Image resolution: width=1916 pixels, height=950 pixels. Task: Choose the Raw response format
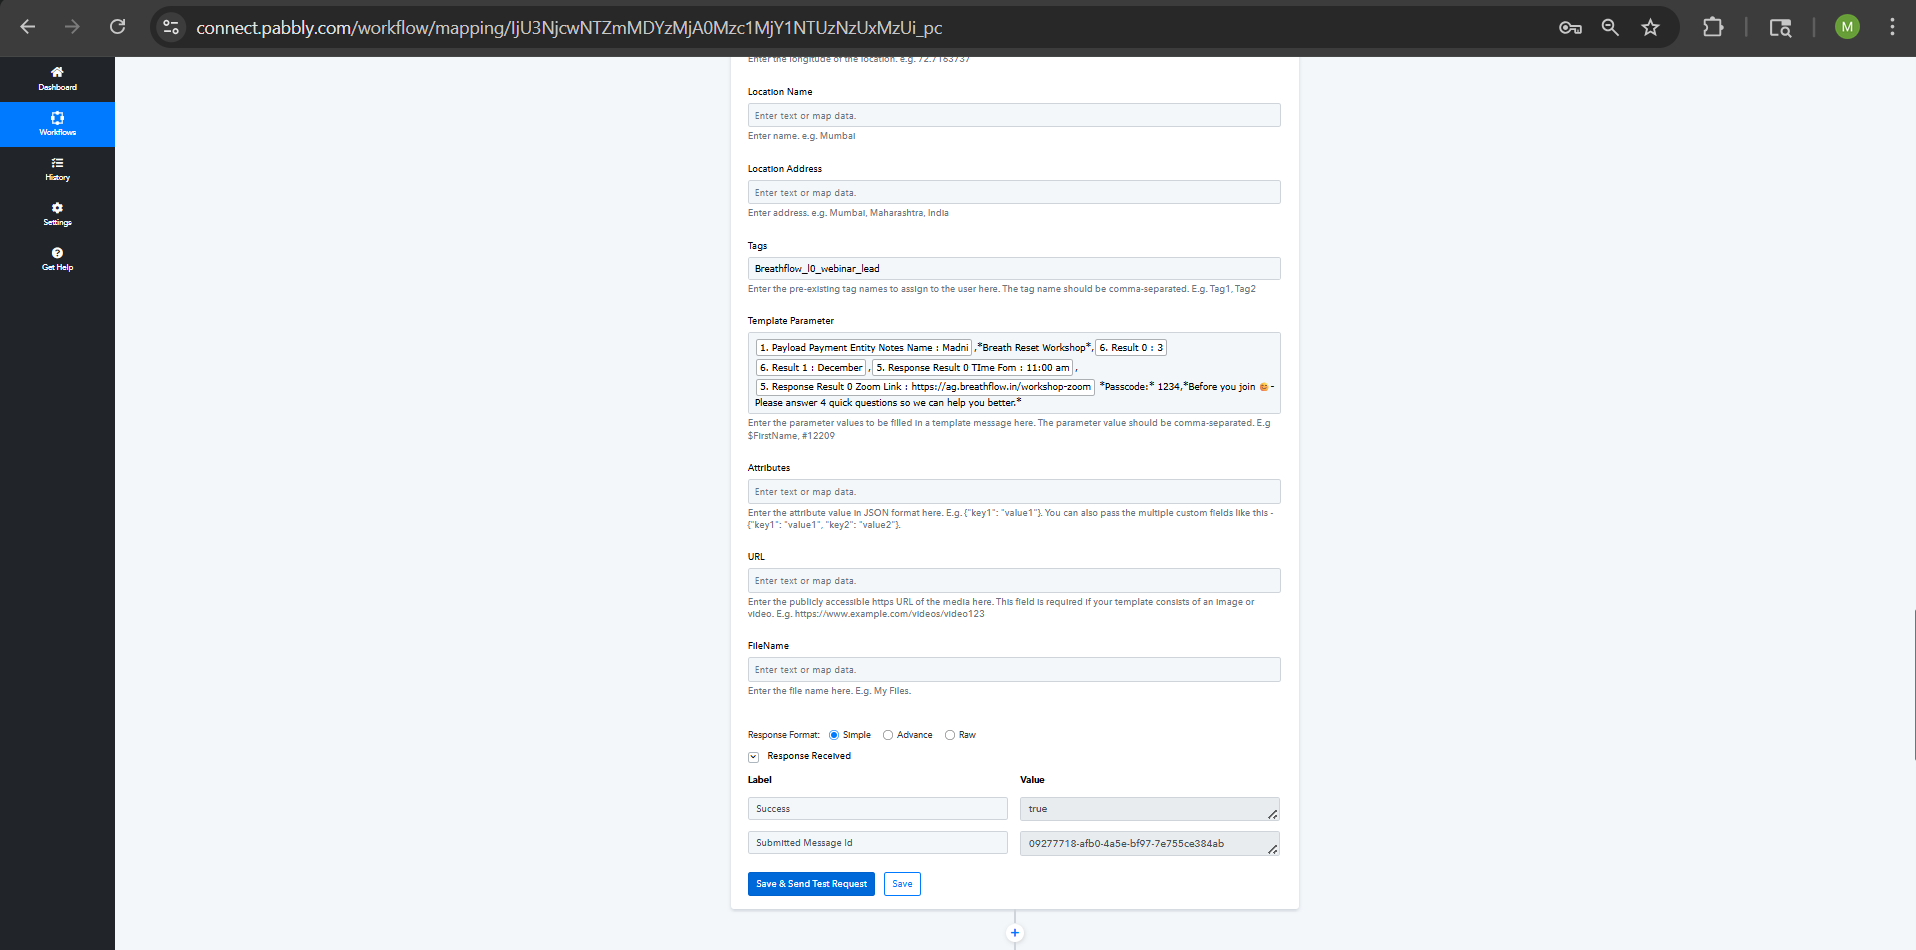[x=950, y=735]
